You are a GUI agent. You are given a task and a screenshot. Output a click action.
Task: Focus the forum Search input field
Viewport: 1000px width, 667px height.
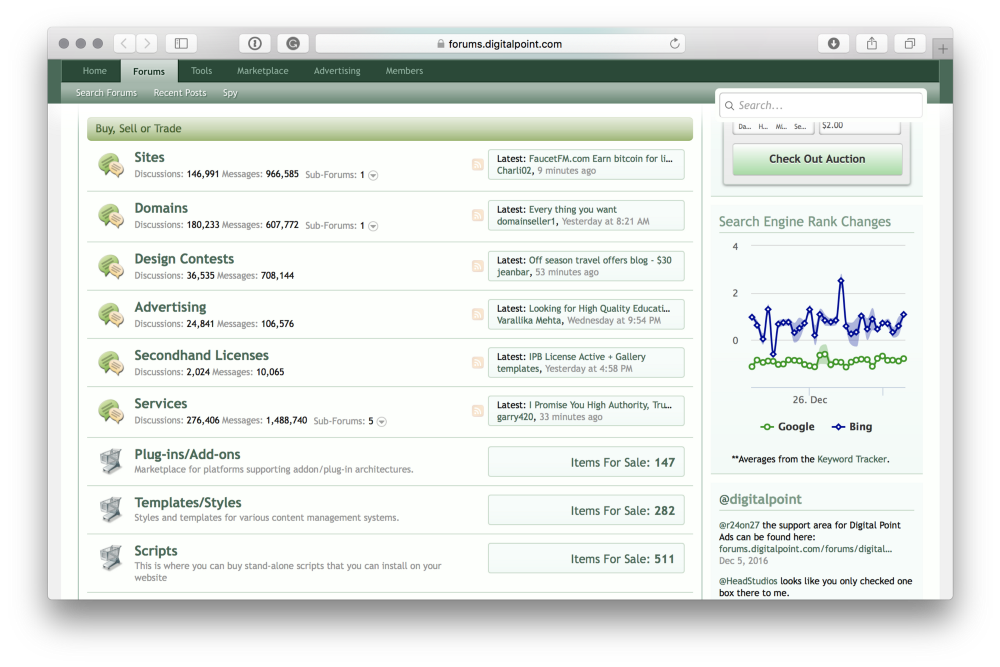pos(821,105)
